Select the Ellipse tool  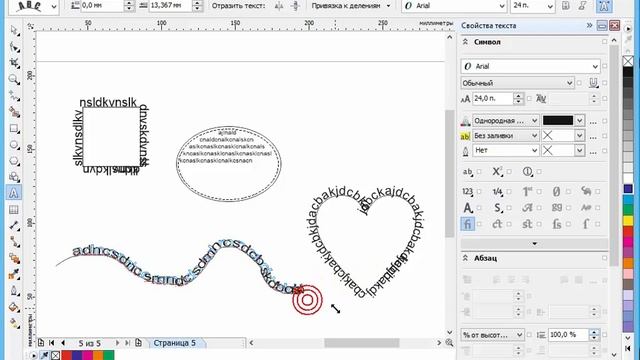[x=14, y=144]
